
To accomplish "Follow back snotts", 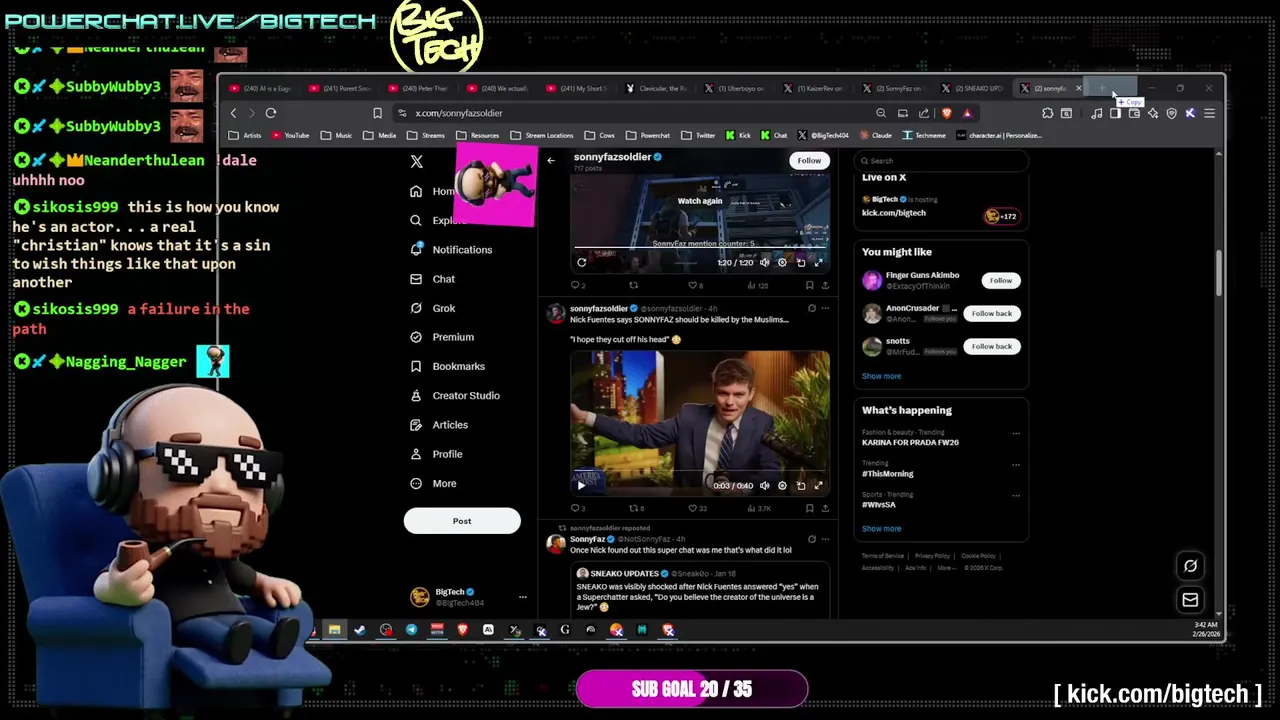I will coord(992,347).
